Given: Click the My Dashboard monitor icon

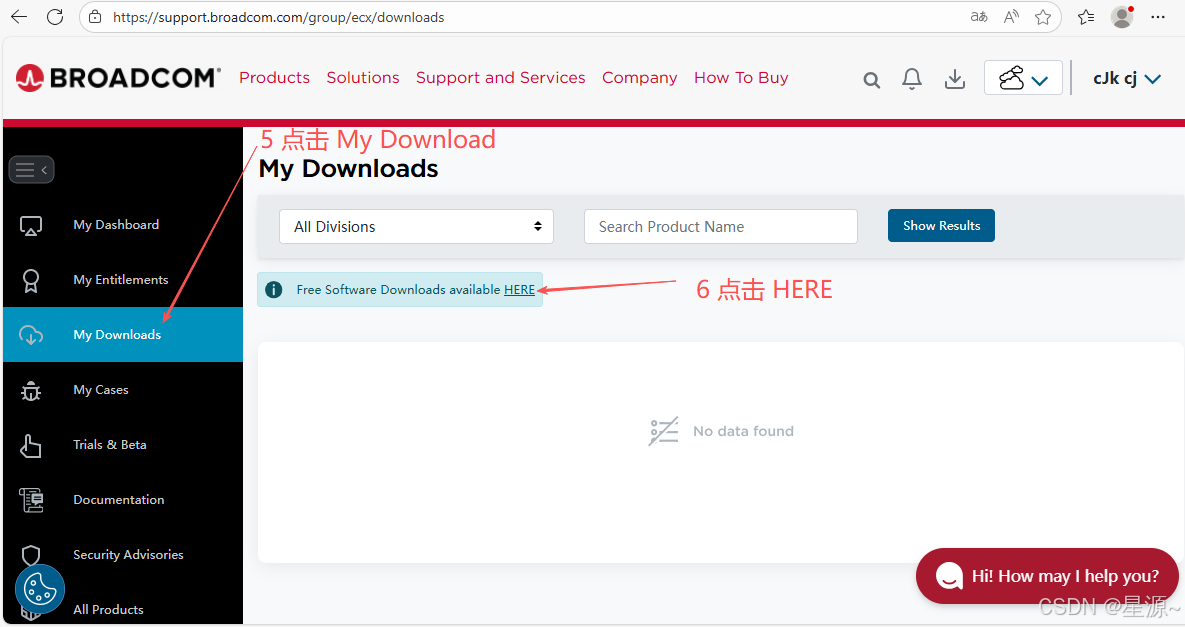Looking at the screenshot, I should (x=31, y=225).
